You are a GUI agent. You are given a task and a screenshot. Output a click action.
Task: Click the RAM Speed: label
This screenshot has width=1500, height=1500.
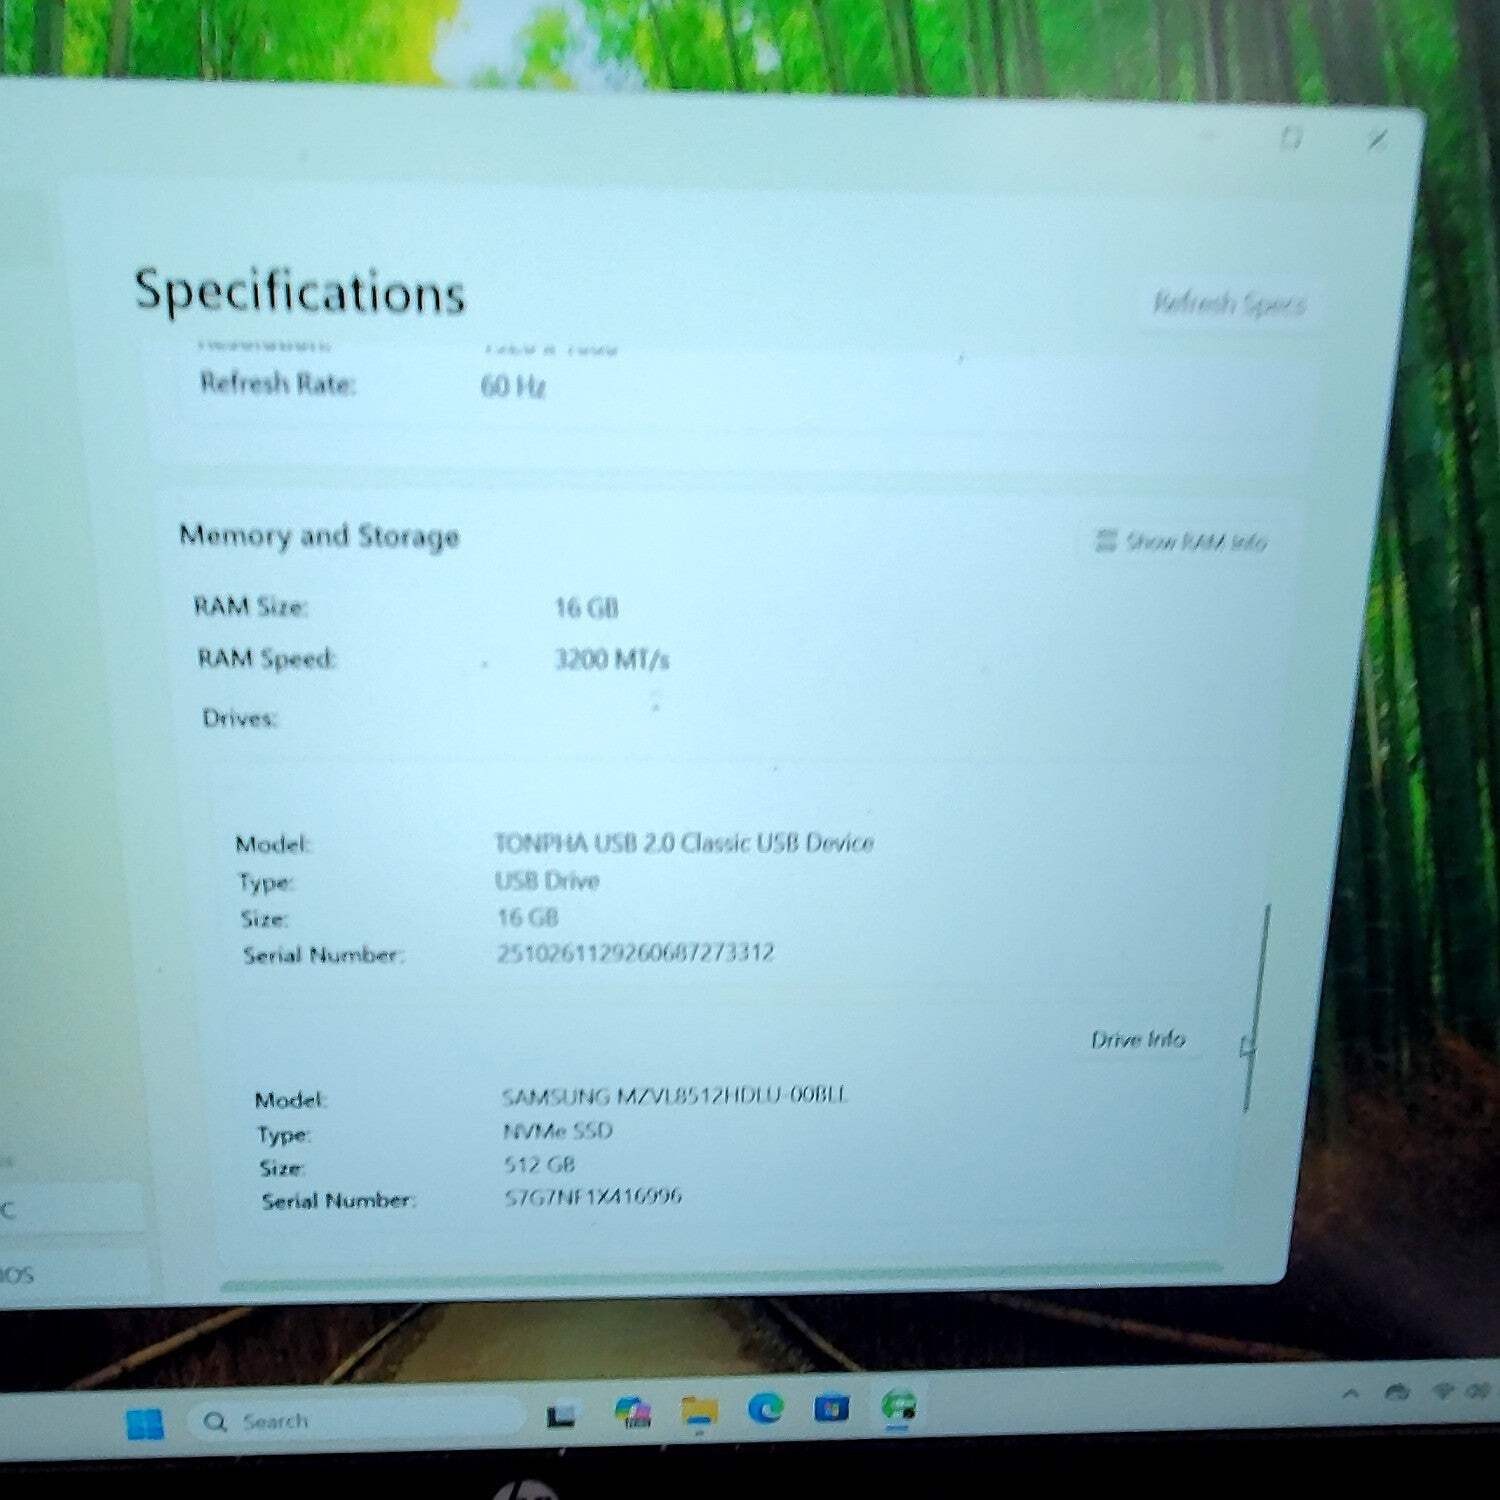266,659
